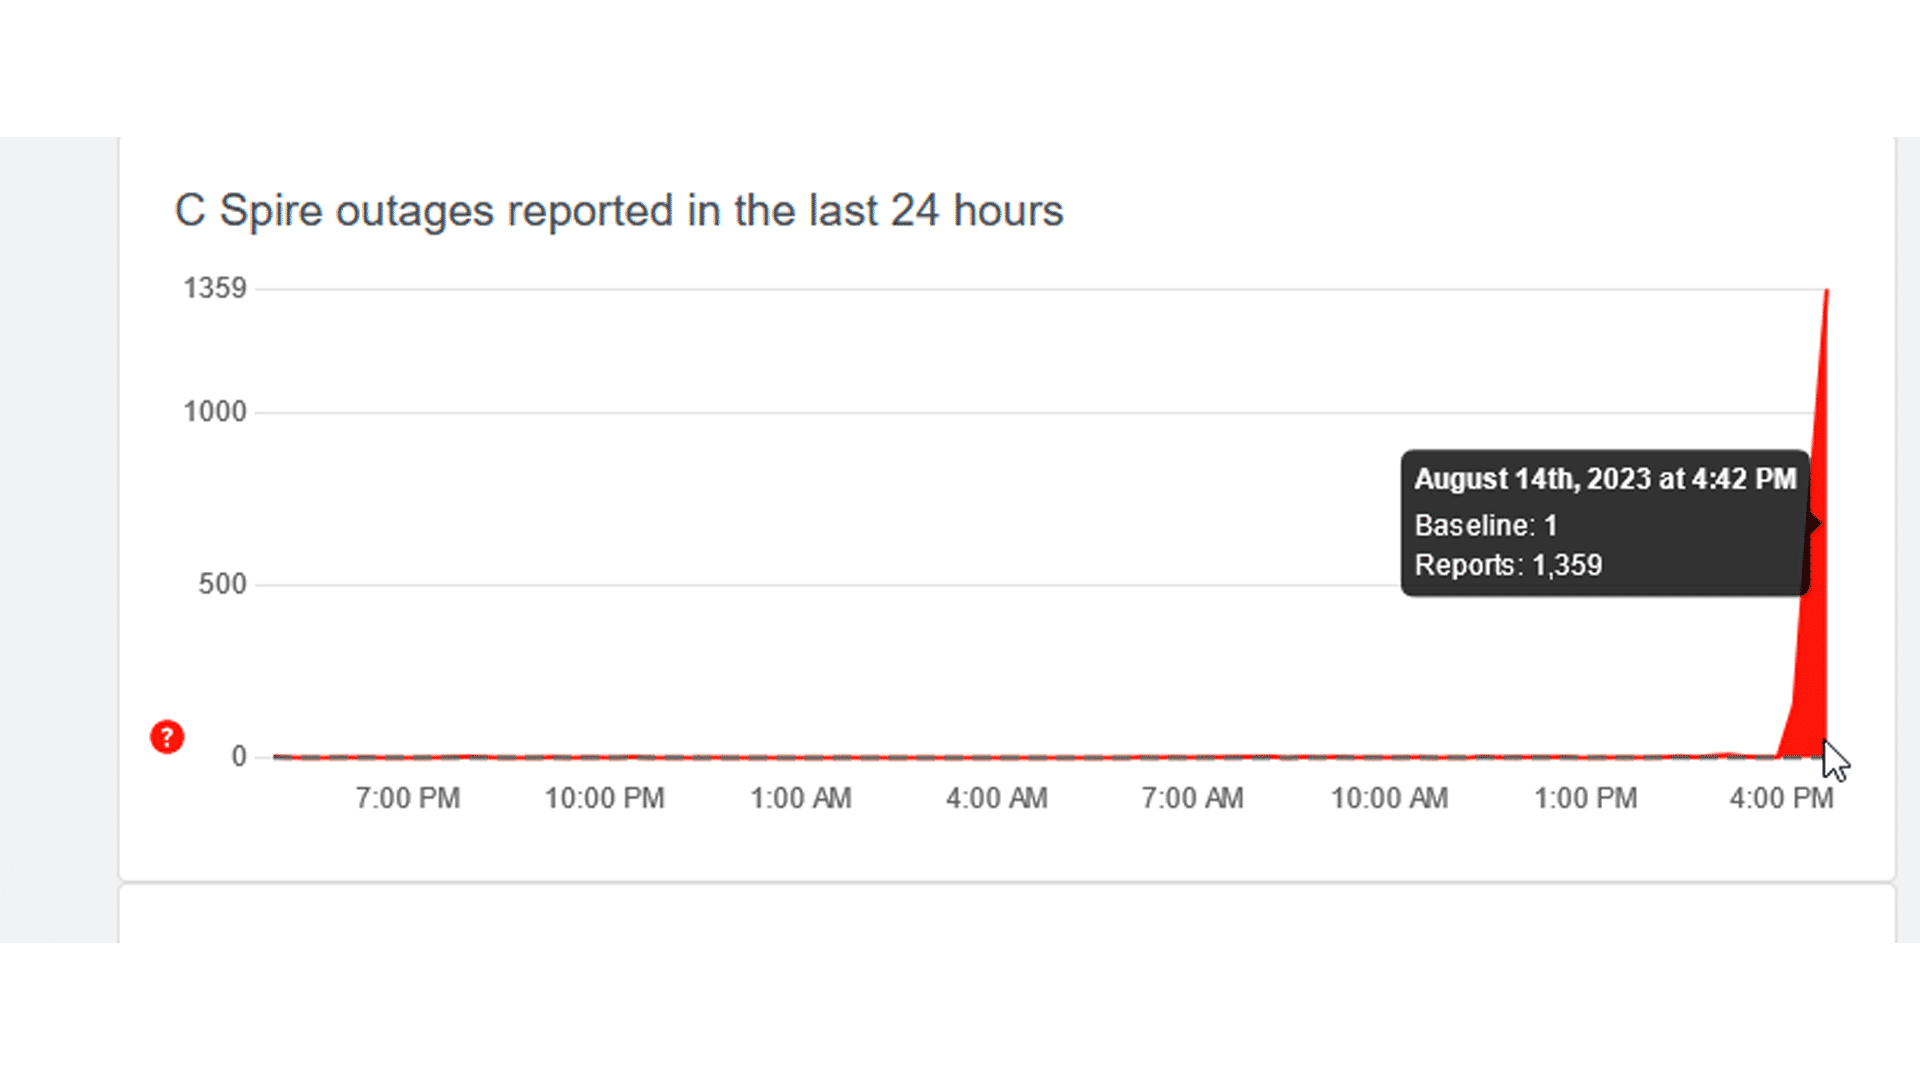Click the 4:00 PM time axis label
The height and width of the screenshot is (1080, 1920).
pos(1781,798)
